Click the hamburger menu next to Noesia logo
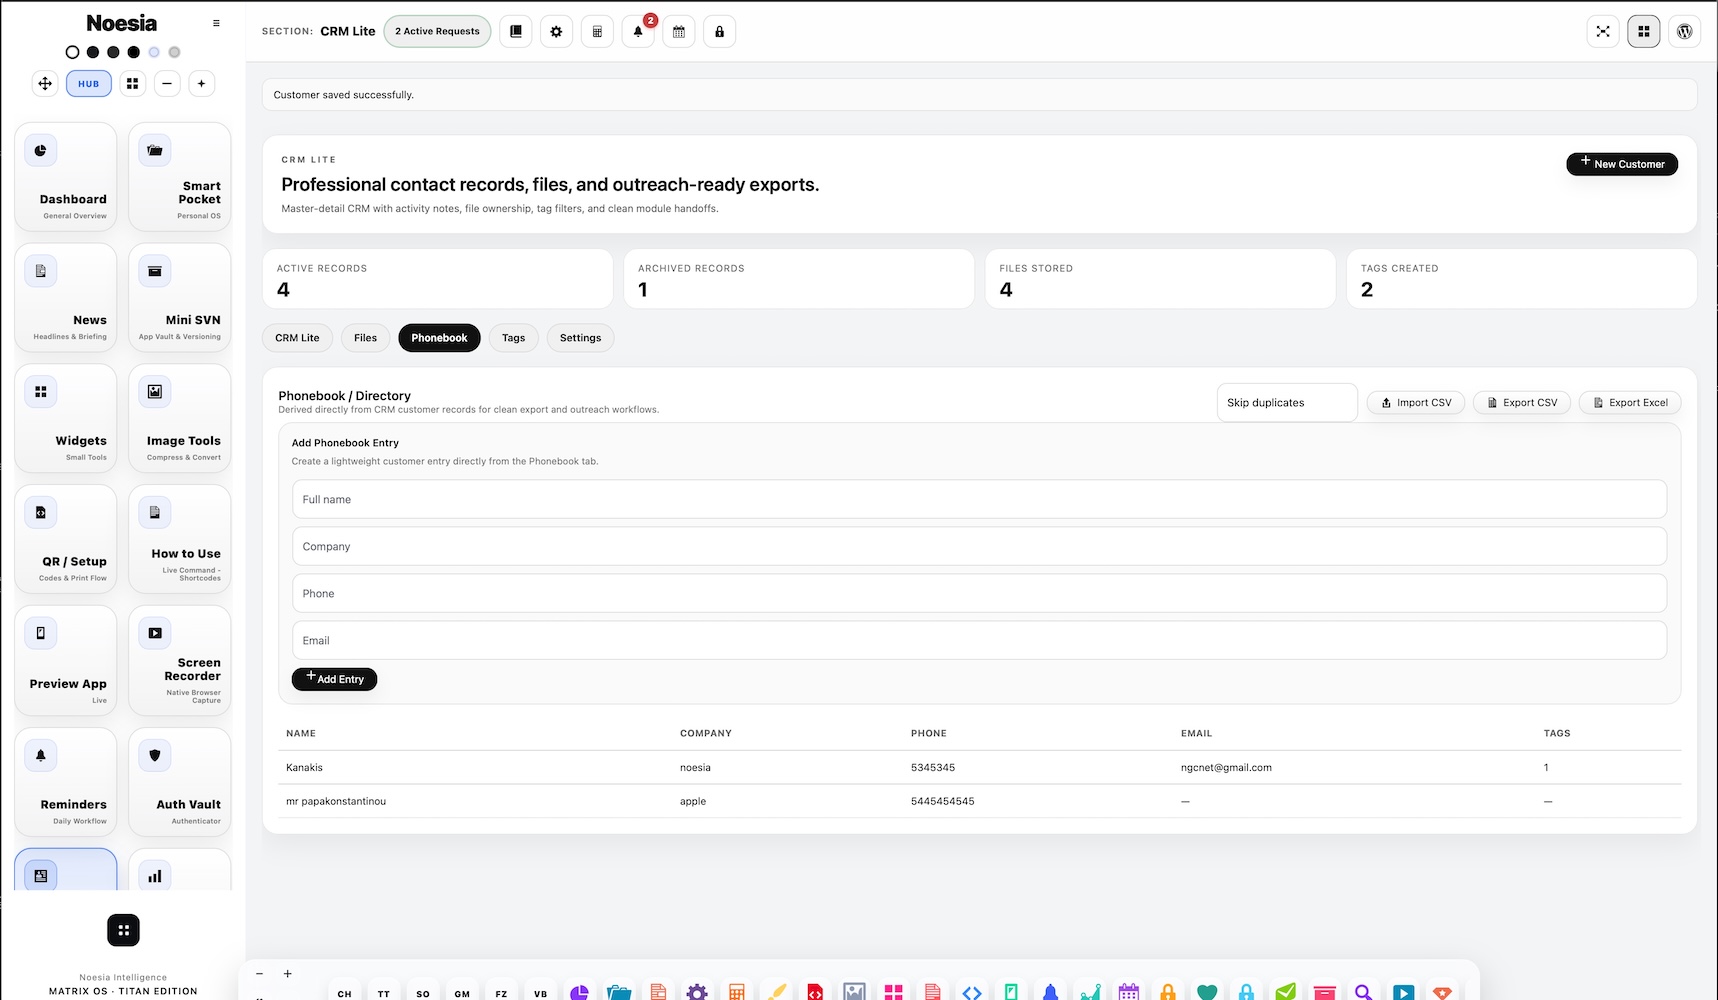Viewport: 1718px width, 1000px height. click(x=216, y=23)
